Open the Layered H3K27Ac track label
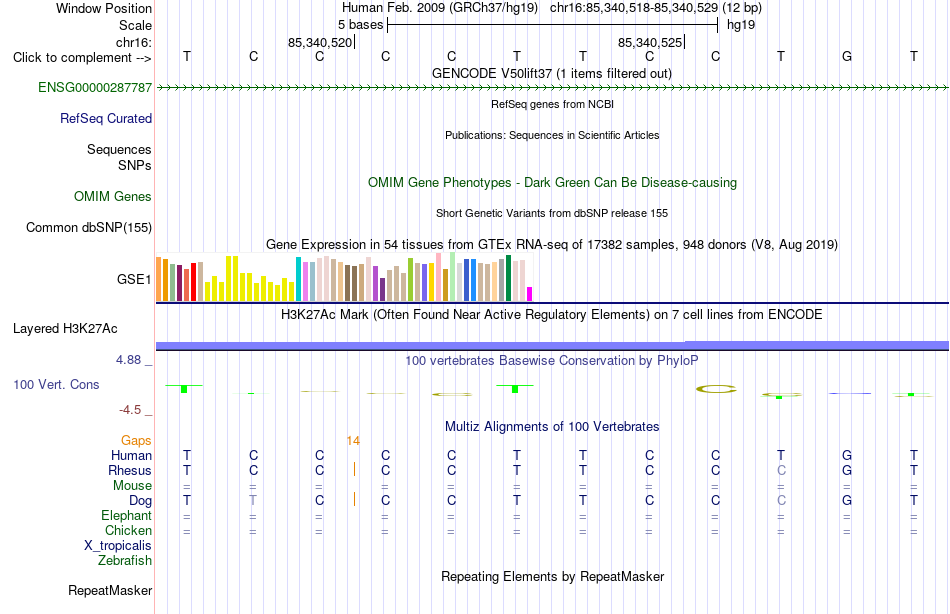 [65, 329]
